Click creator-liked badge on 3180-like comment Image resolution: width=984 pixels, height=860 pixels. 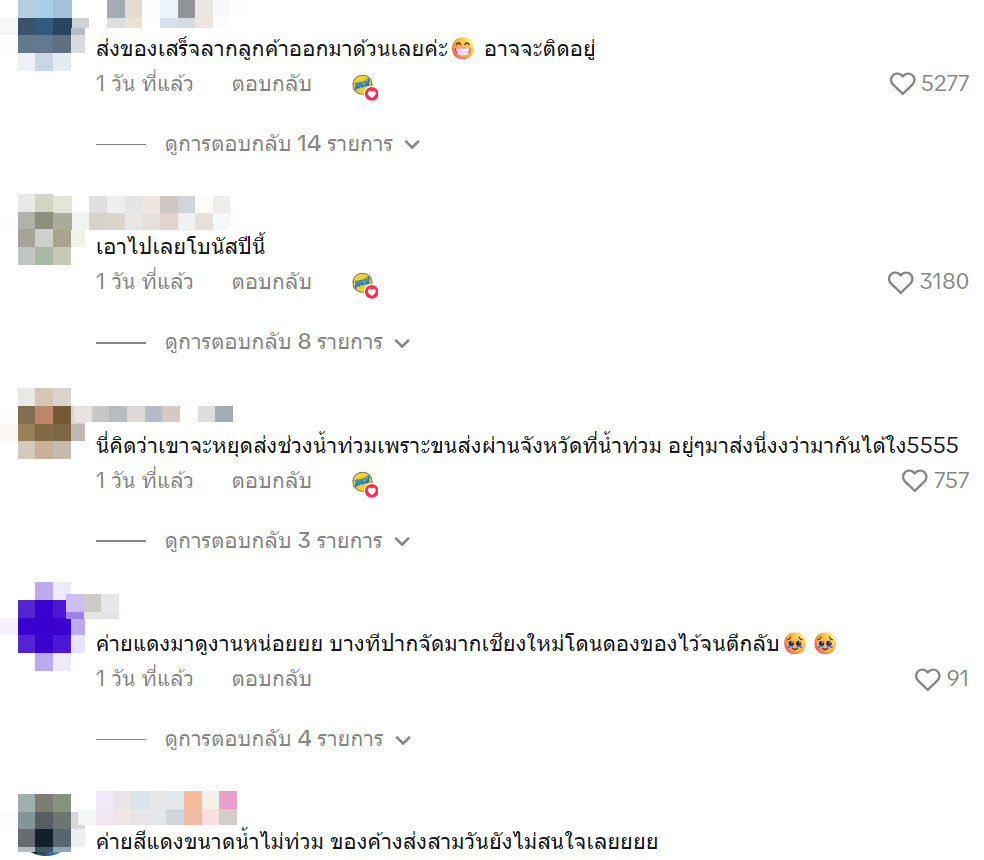click(365, 285)
